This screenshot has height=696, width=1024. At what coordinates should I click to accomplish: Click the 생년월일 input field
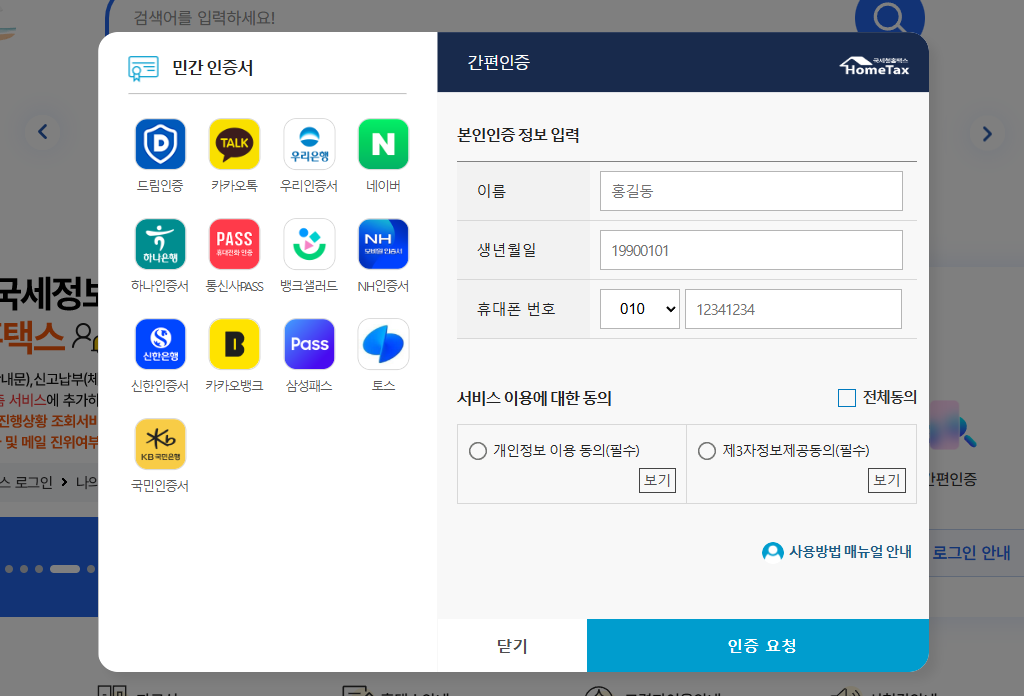751,250
